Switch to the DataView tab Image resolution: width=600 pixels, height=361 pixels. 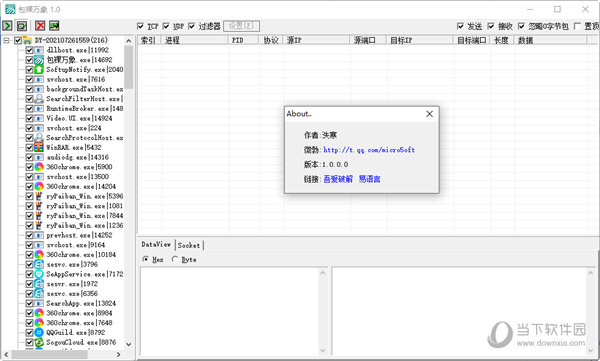(156, 244)
